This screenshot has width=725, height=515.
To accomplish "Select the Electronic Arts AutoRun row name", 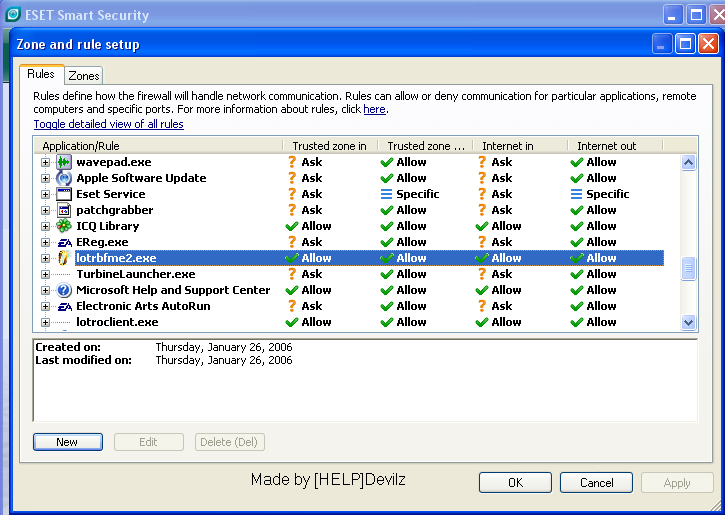I will click(143, 306).
